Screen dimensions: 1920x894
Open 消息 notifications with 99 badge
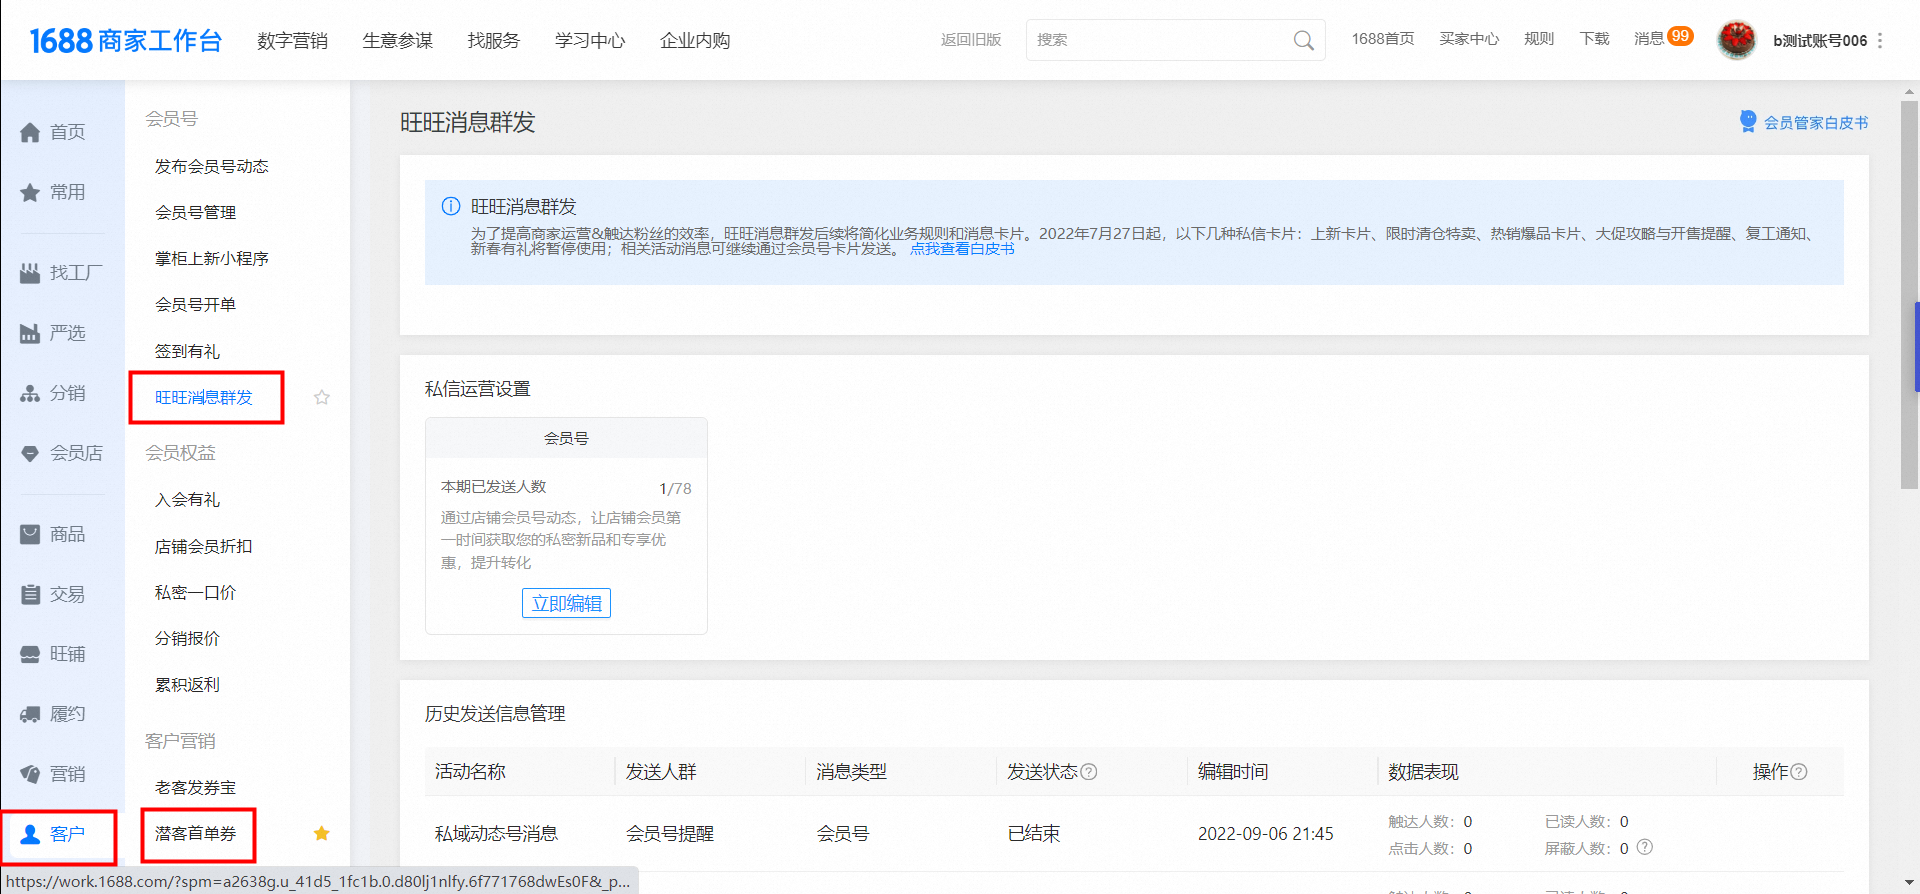(1662, 39)
